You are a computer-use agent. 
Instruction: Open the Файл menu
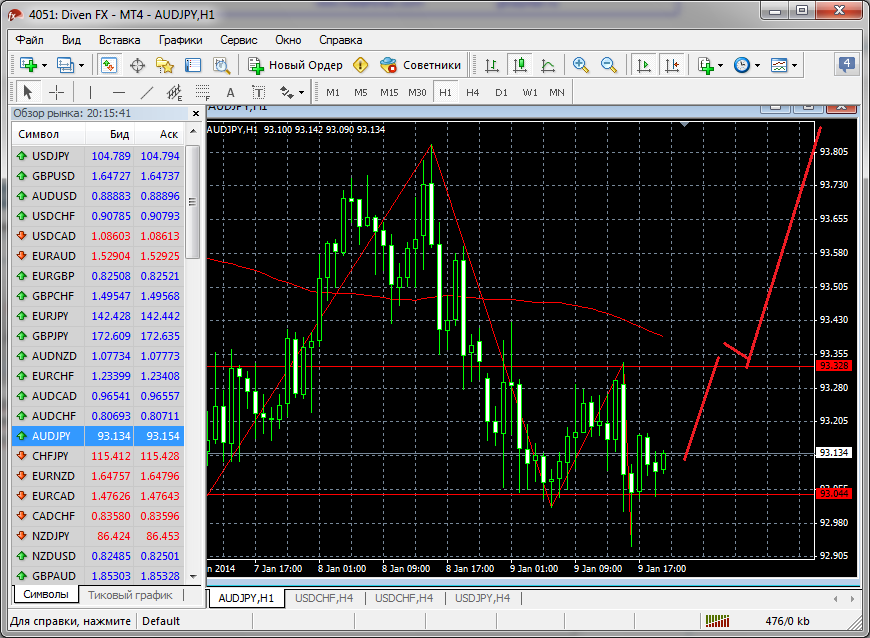(29, 40)
